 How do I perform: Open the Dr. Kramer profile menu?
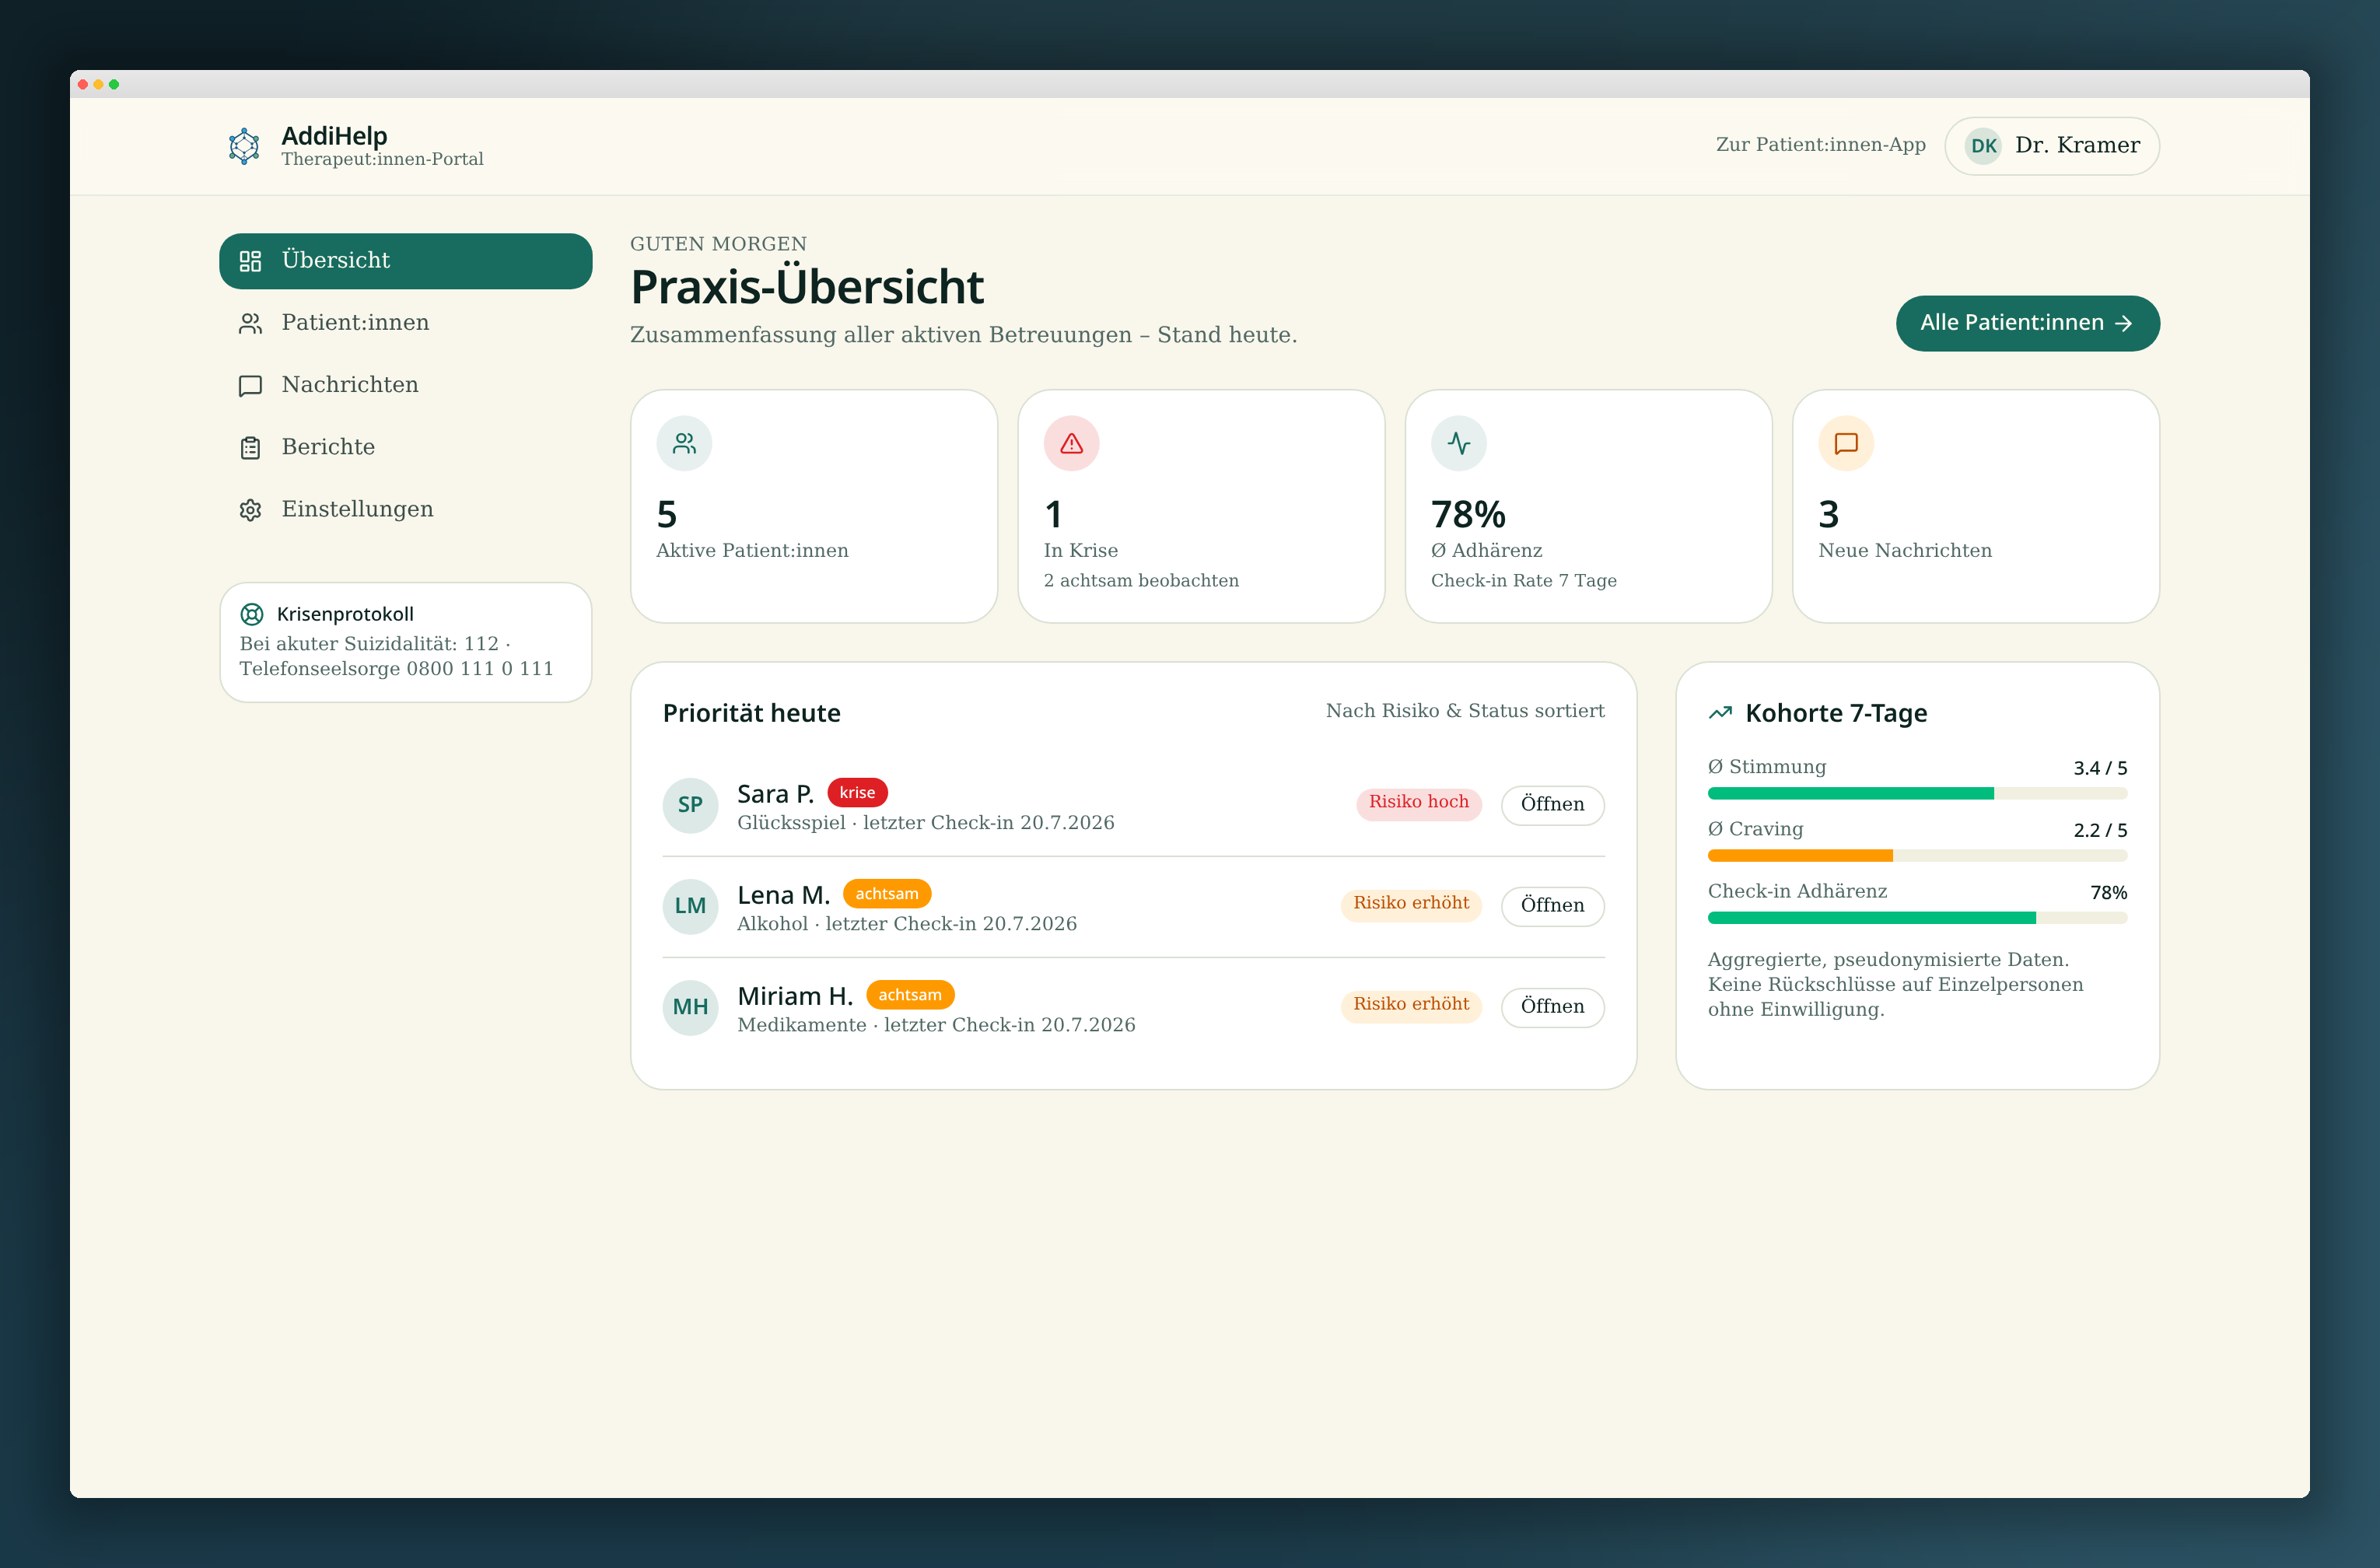click(2051, 146)
